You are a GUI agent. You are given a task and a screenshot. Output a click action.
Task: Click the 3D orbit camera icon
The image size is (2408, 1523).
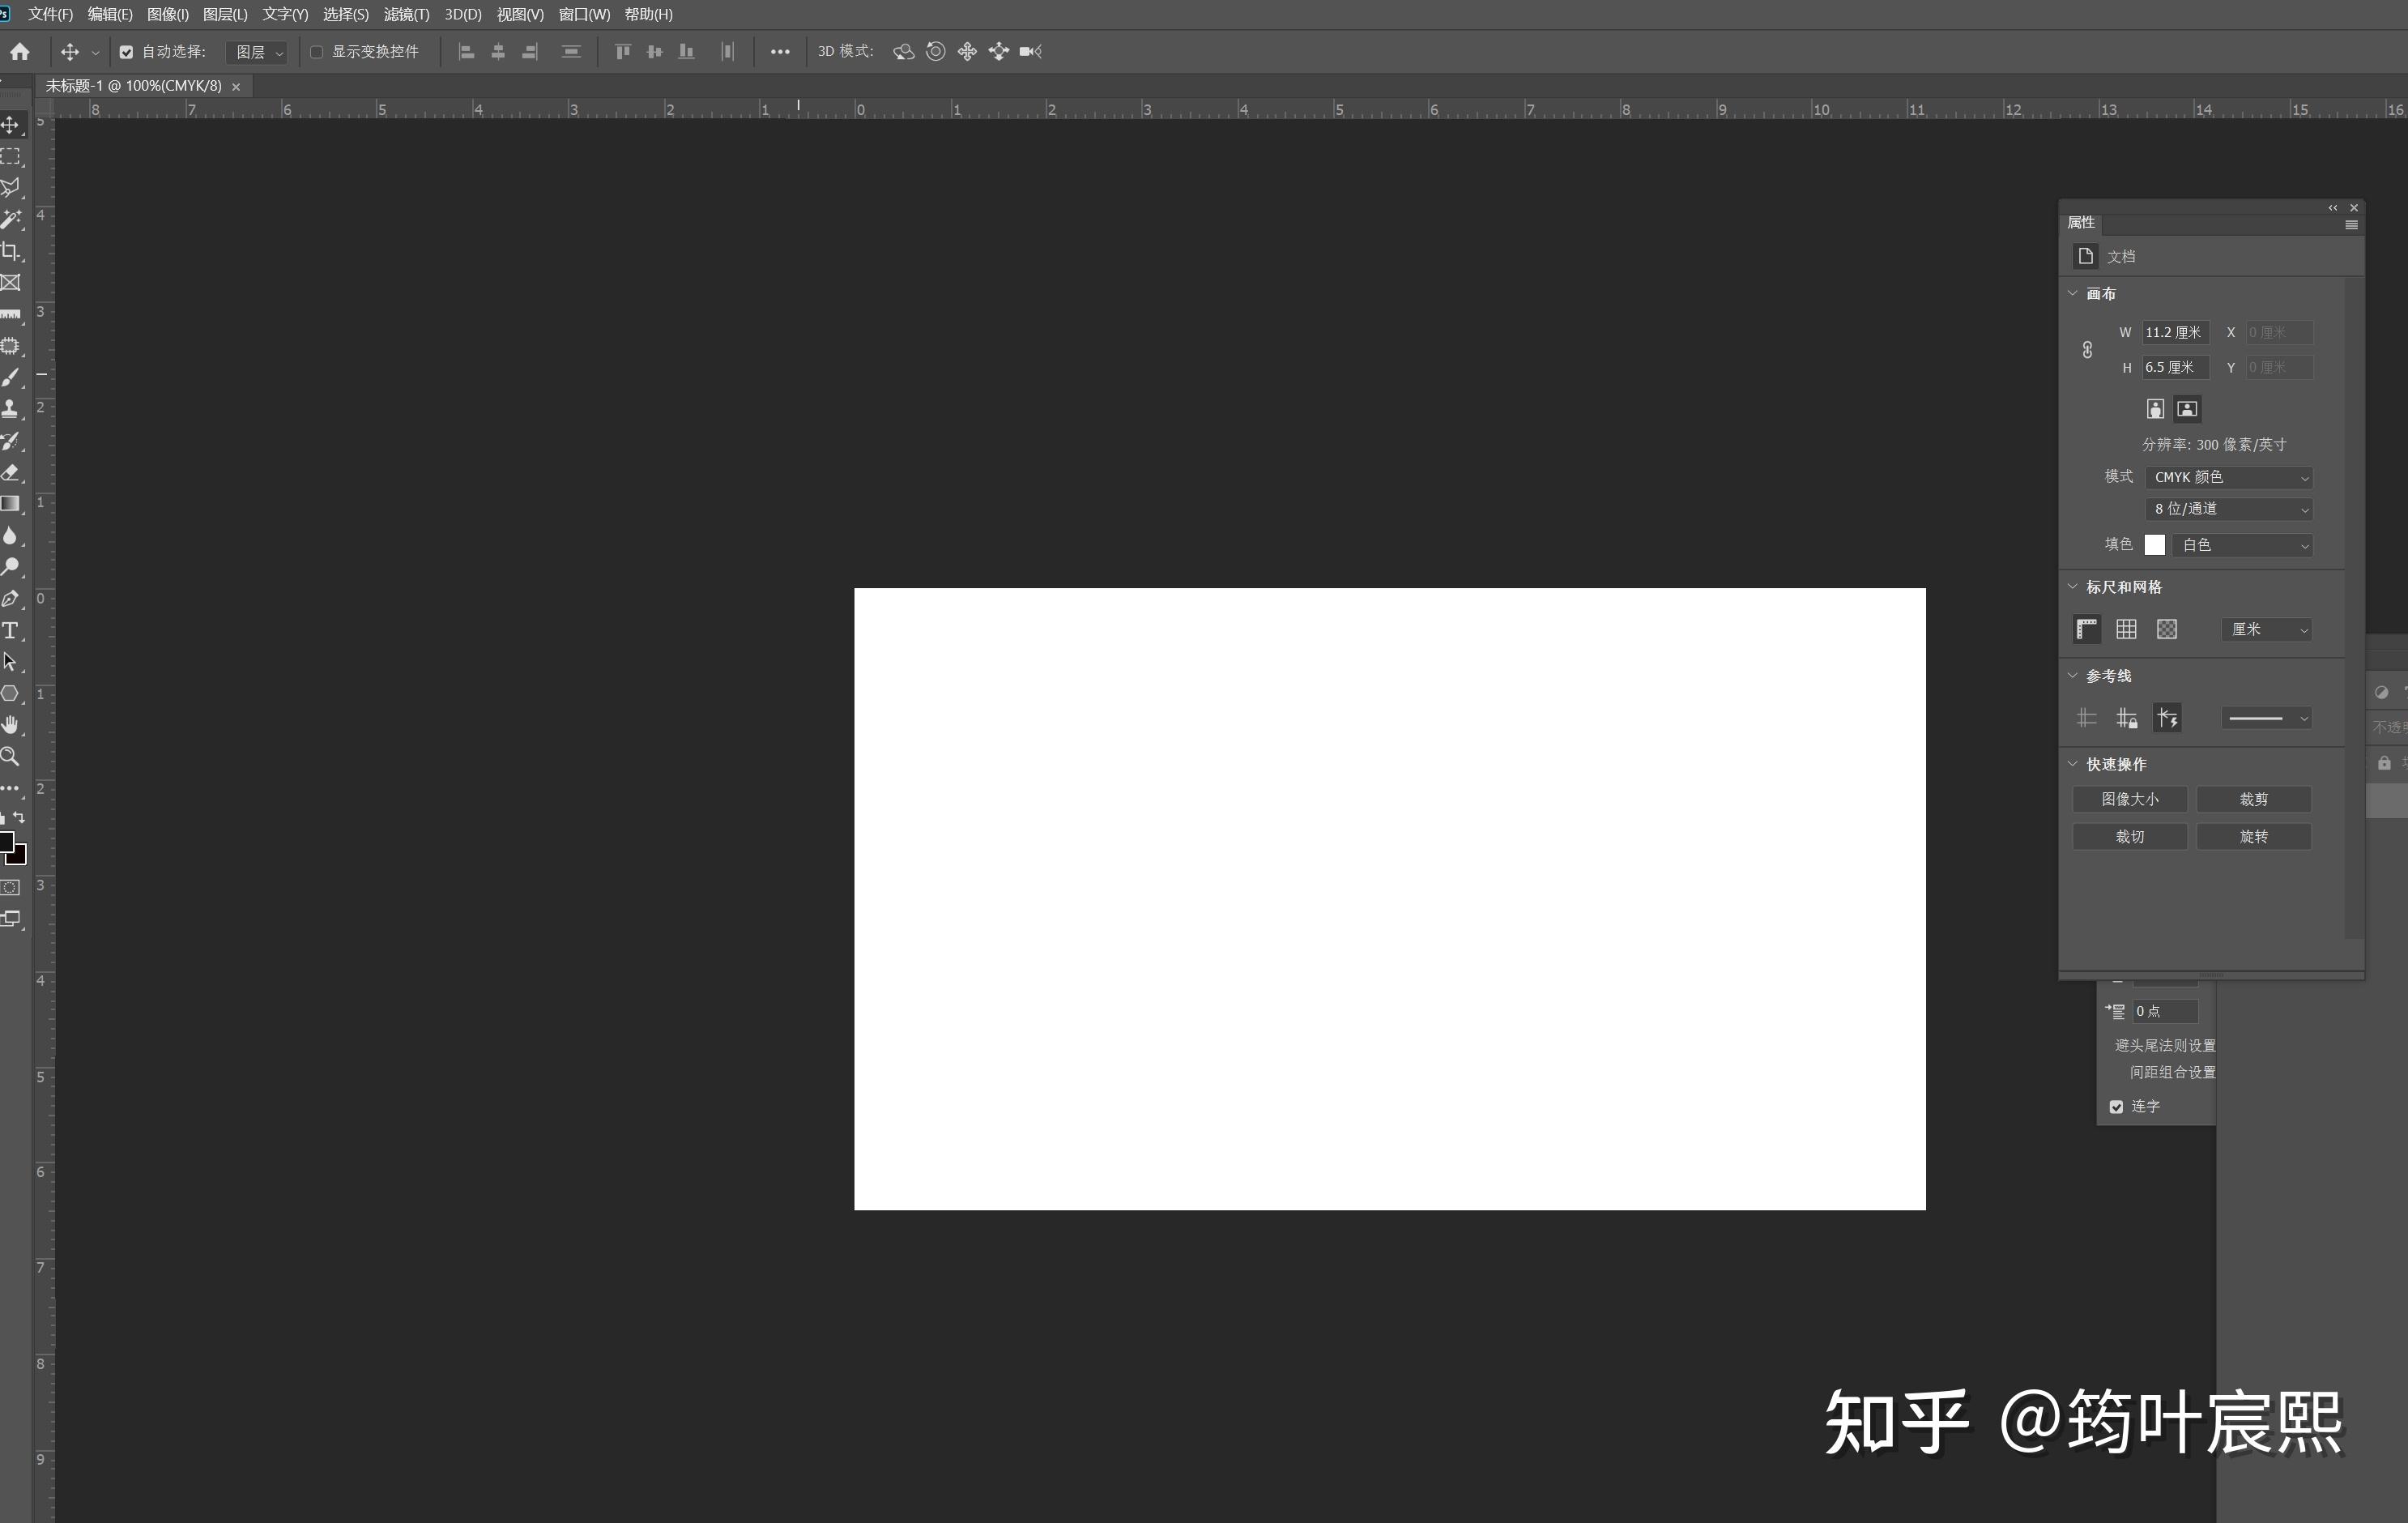coord(903,51)
